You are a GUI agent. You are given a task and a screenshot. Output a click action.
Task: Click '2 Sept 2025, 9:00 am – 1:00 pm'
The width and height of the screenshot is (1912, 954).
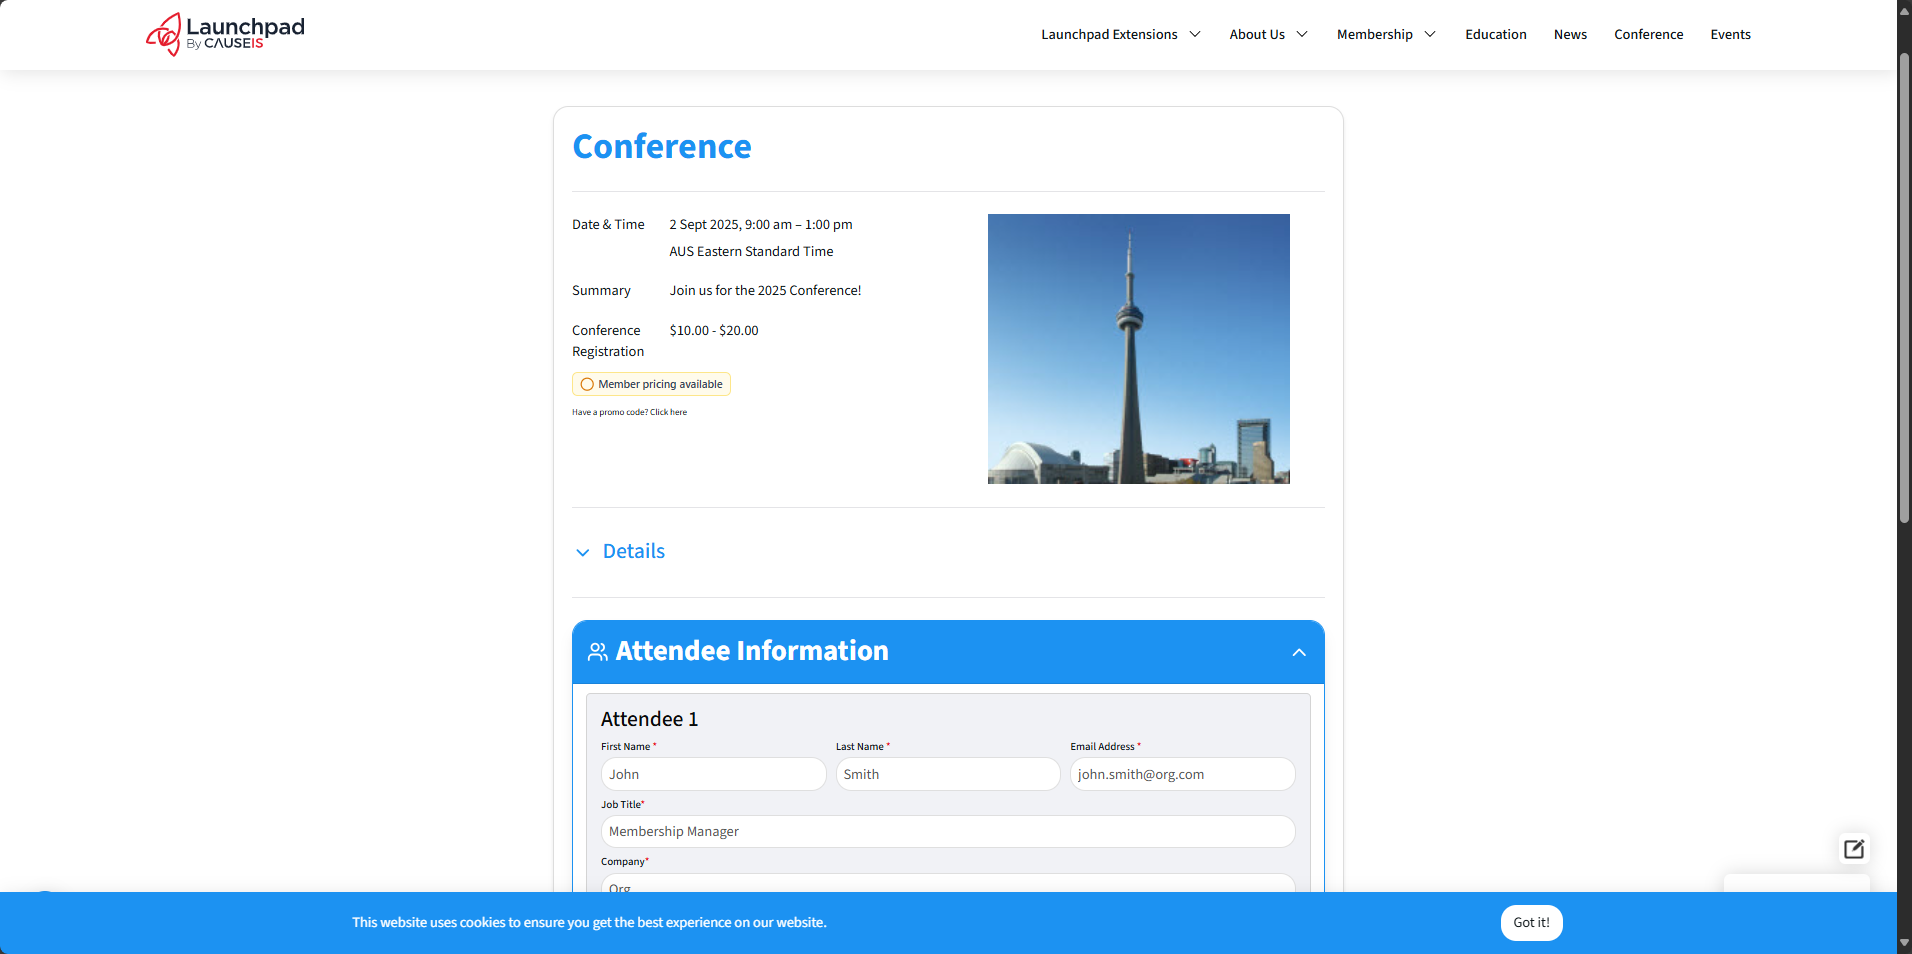761,225
